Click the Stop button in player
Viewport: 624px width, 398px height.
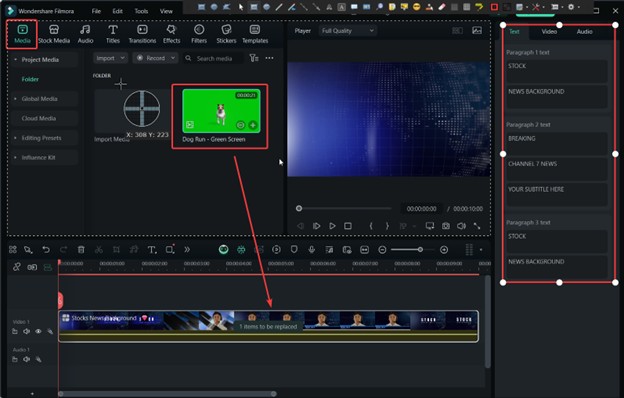coord(348,226)
